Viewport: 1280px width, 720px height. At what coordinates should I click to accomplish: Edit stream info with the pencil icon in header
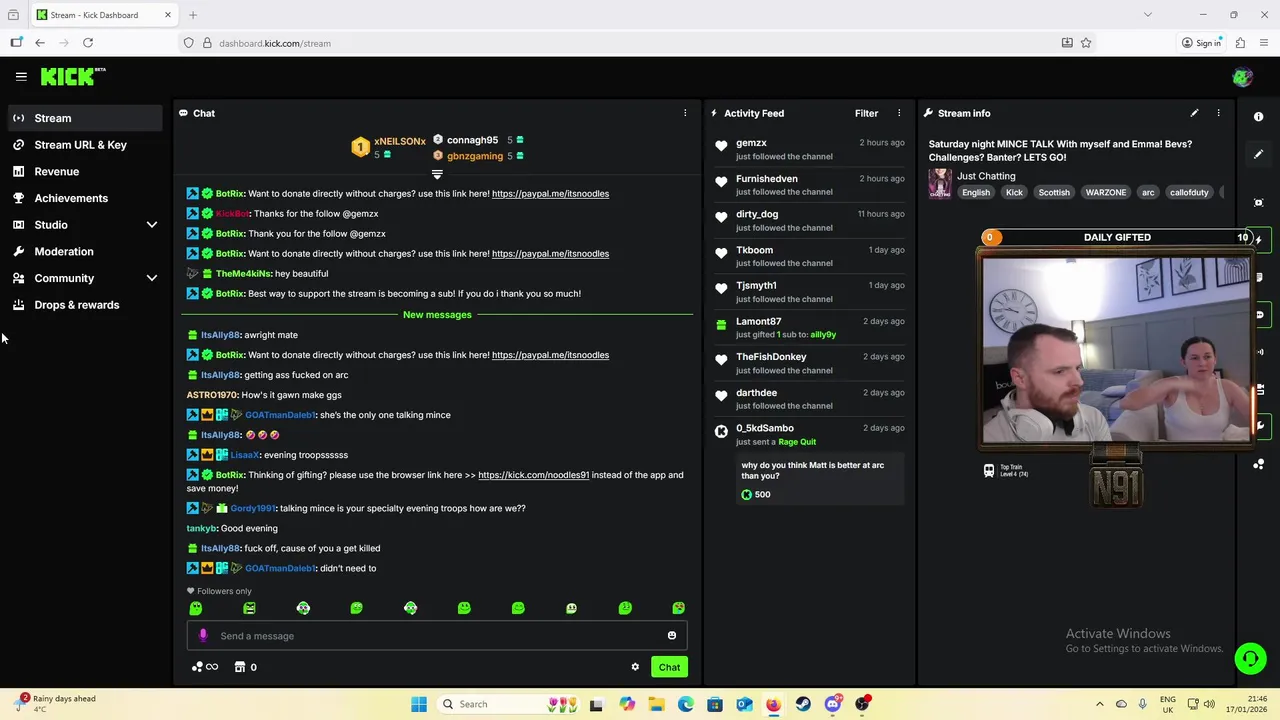(1194, 113)
